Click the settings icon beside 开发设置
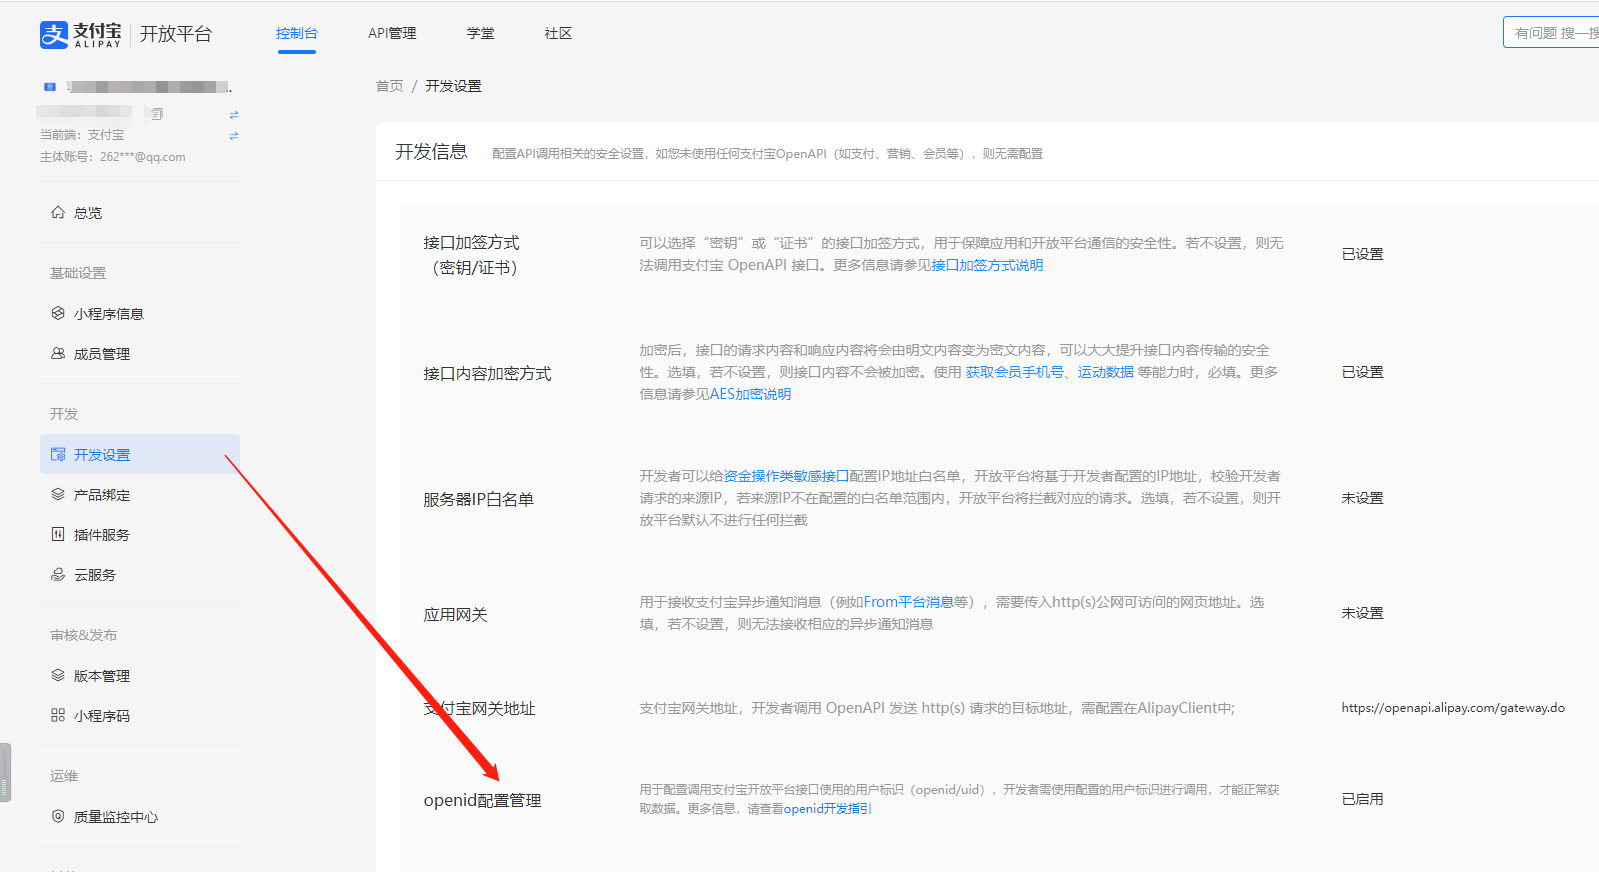Image resolution: width=1599 pixels, height=872 pixels. point(58,455)
